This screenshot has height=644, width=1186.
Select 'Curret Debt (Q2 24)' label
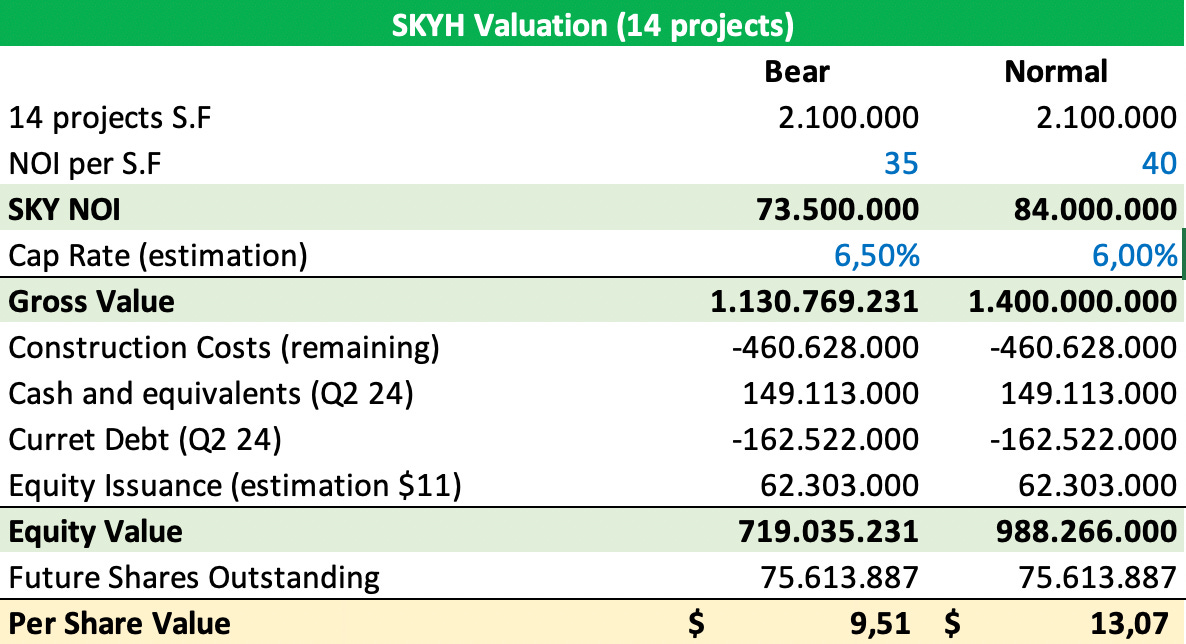point(145,440)
